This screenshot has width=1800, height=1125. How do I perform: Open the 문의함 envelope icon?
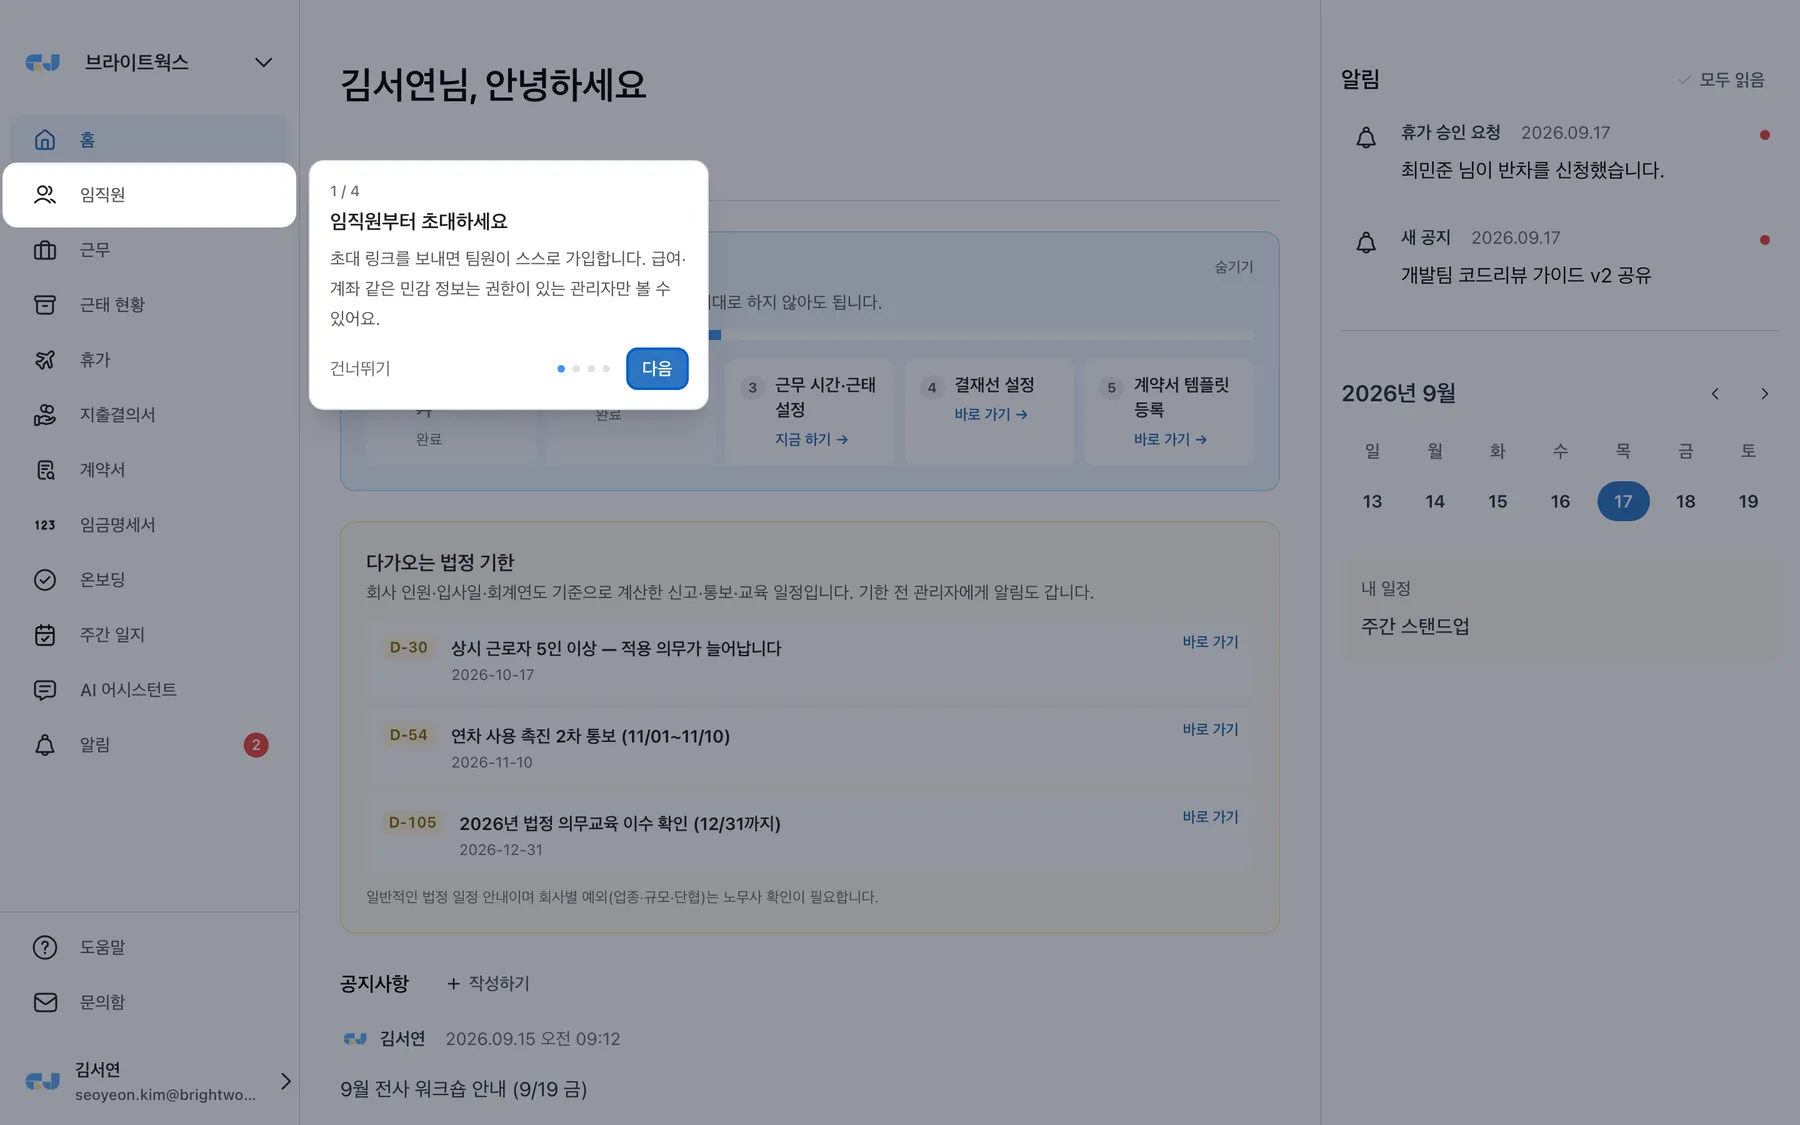tap(45, 1002)
